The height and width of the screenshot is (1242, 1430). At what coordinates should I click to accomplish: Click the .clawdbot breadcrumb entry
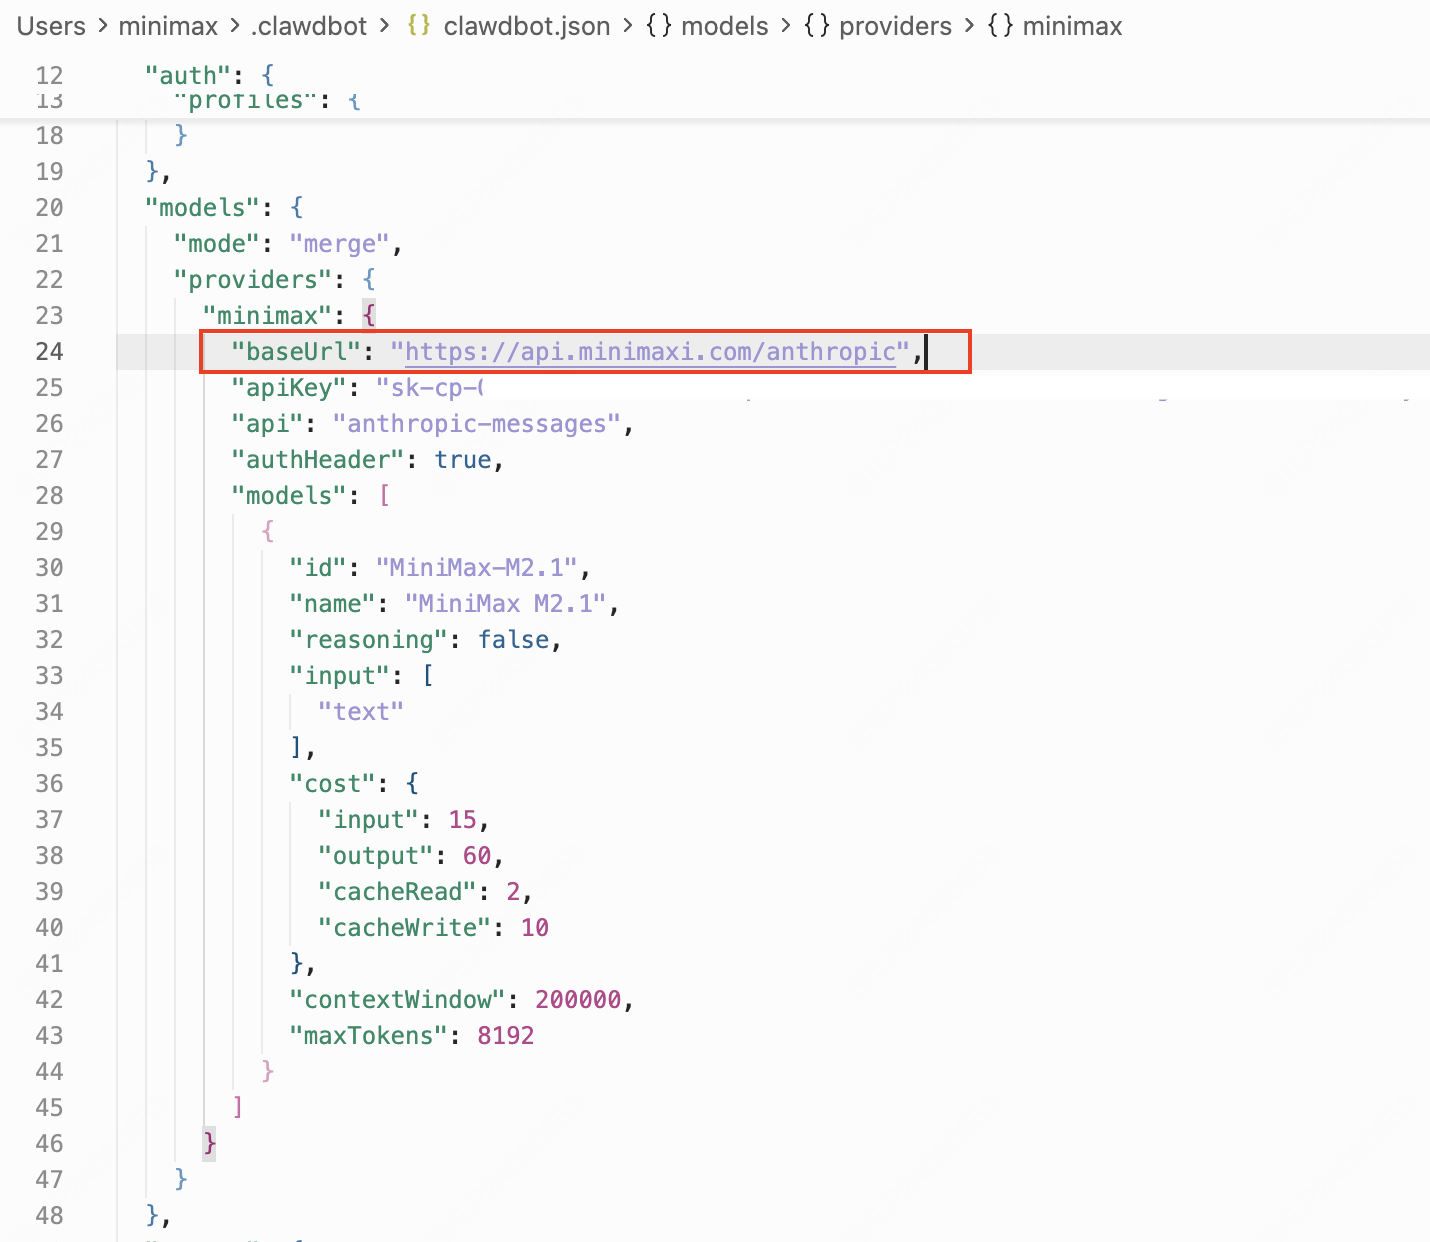310,26
